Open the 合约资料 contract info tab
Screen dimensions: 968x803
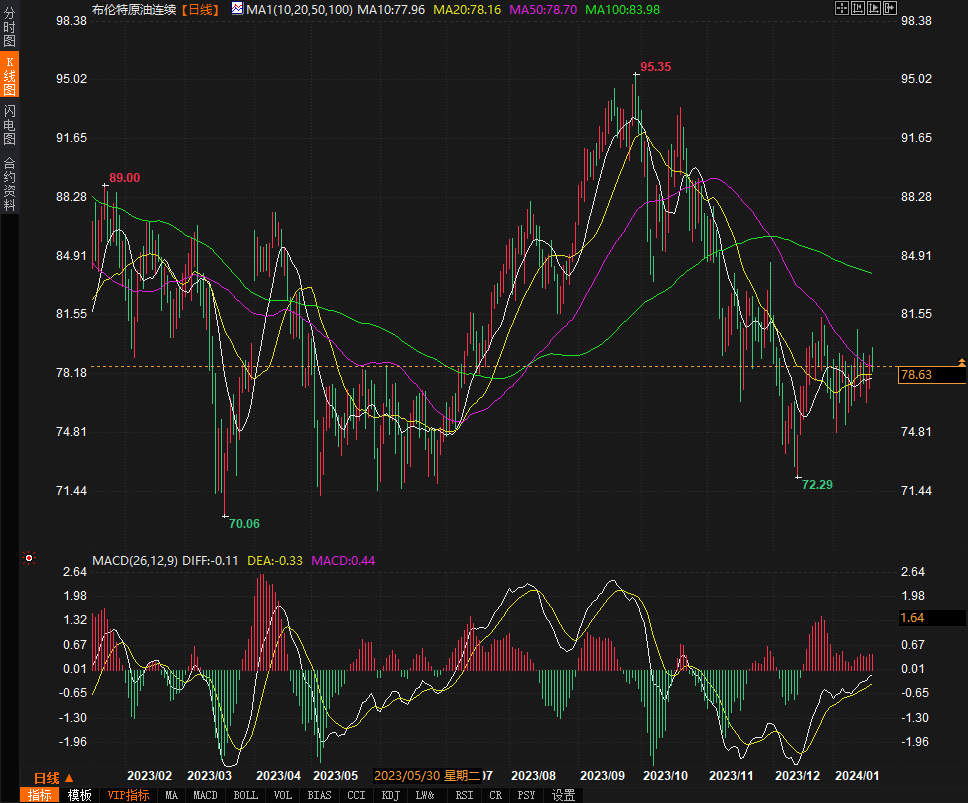10,184
